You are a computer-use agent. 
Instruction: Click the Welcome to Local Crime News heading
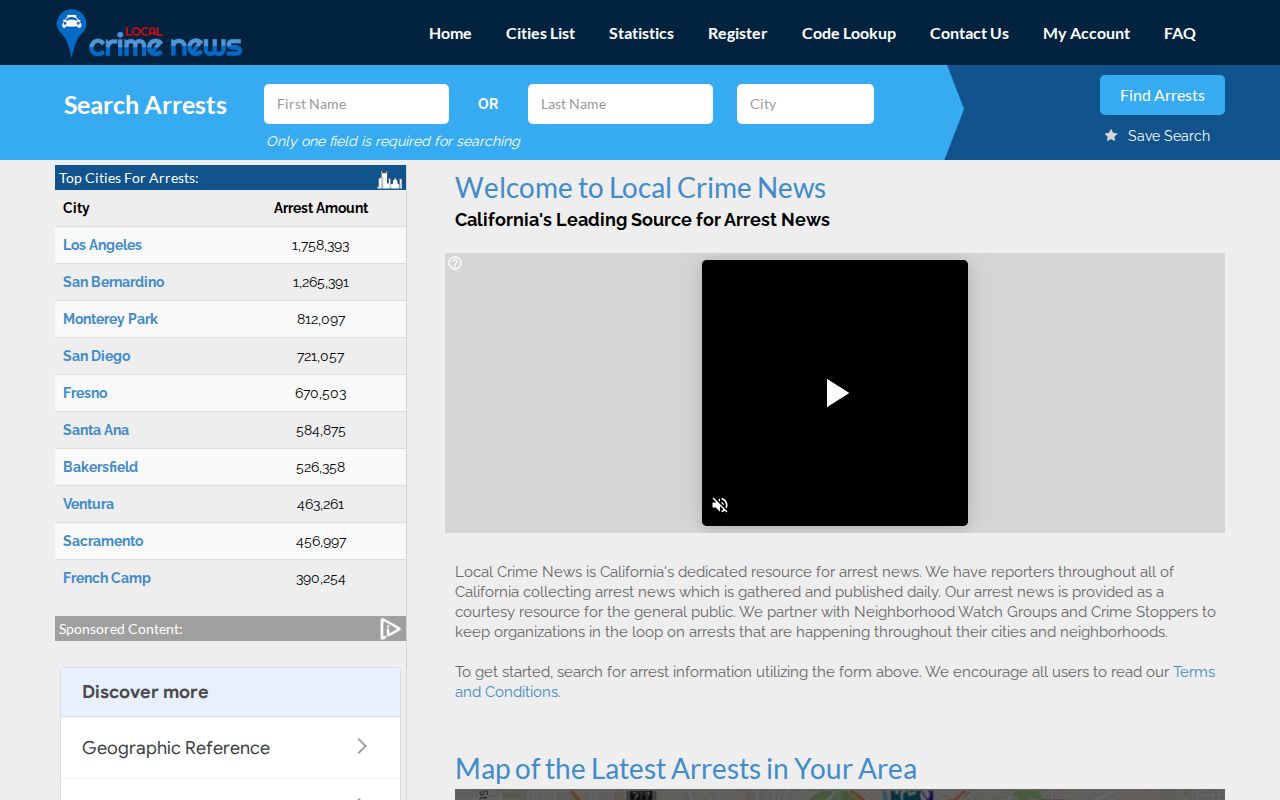coord(640,188)
